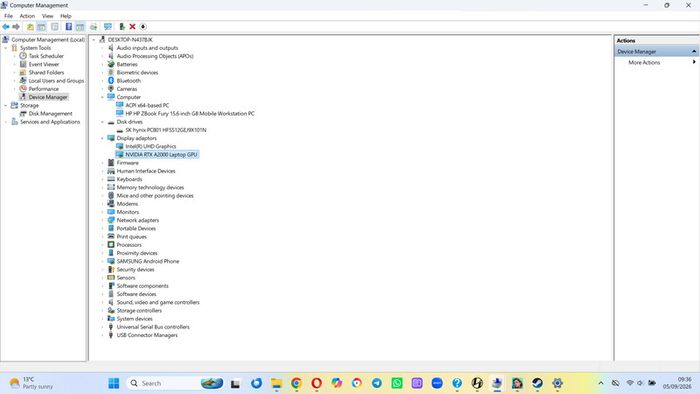Open the File menu
Viewport: 700px width, 394px height.
click(8, 16)
